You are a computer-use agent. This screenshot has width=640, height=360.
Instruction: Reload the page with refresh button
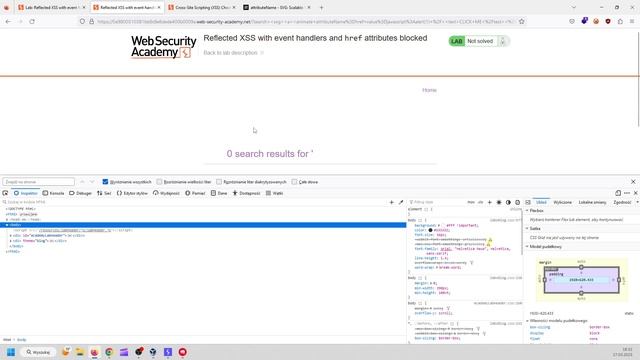point(32,21)
